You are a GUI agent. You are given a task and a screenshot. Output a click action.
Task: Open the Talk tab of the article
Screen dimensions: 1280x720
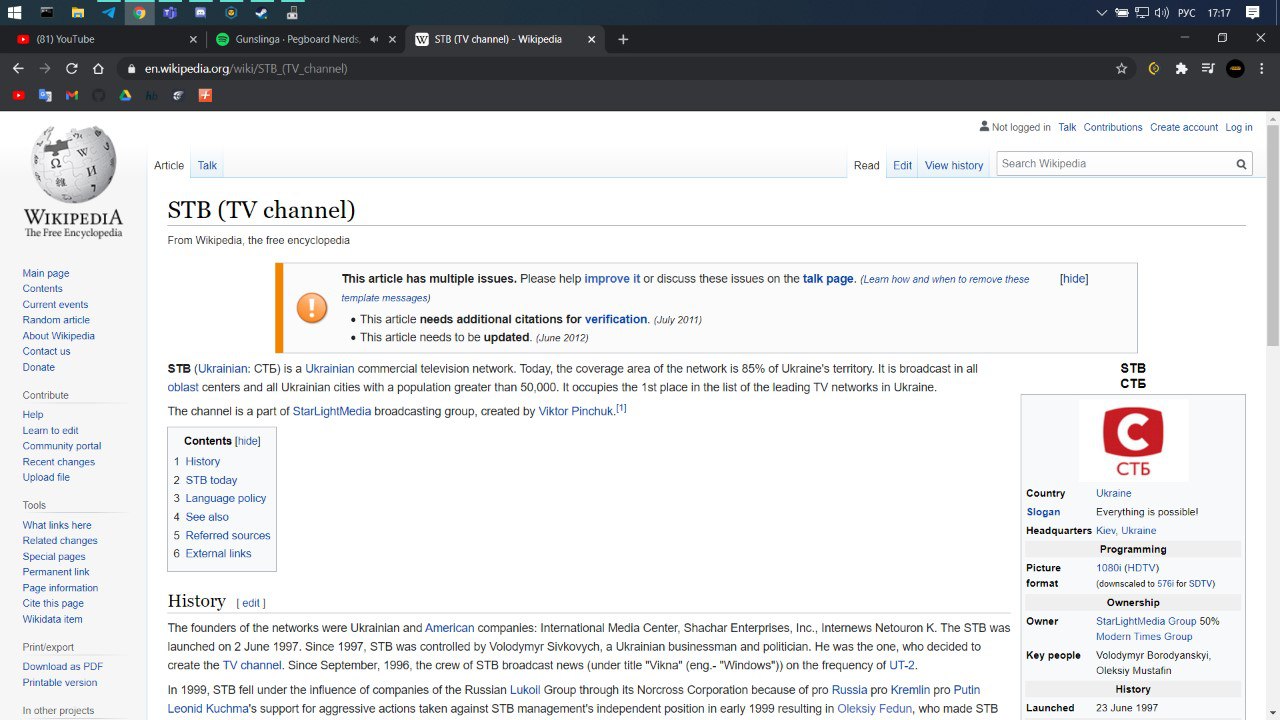pos(207,166)
